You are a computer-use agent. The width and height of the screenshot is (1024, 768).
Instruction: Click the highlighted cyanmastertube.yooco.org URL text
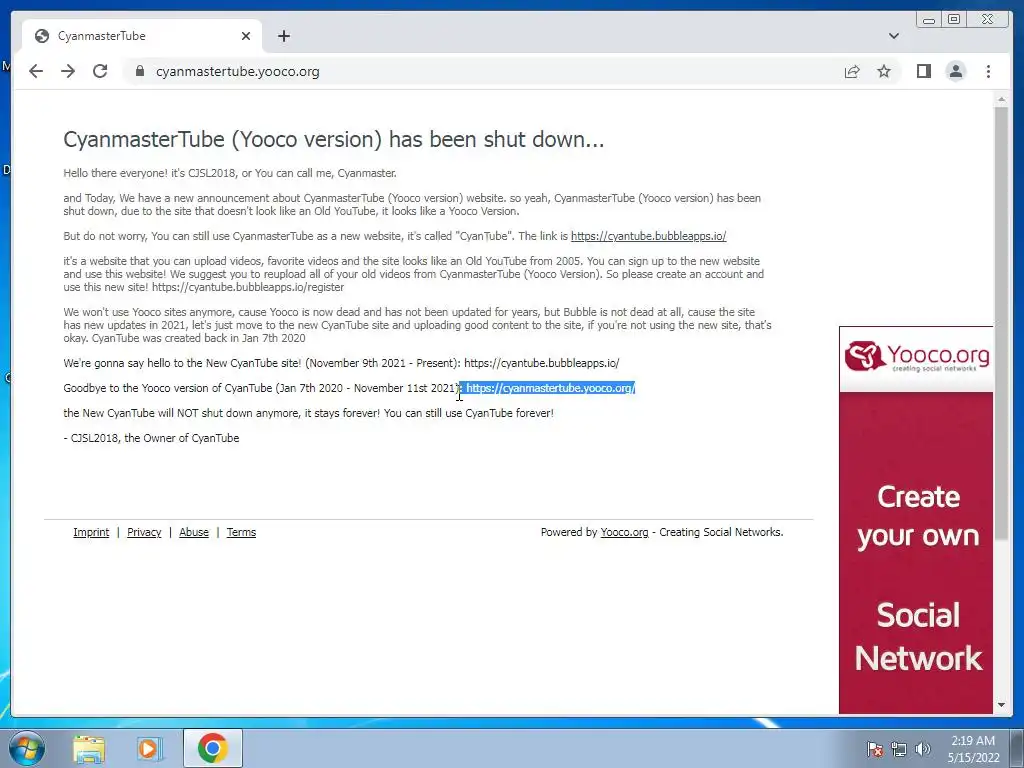[x=550, y=388]
